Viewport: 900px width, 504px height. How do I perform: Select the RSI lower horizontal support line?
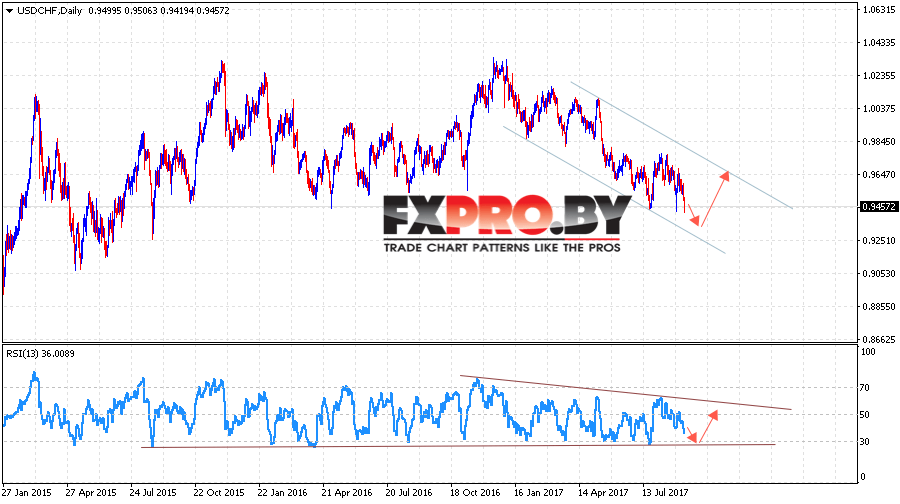coord(458,445)
